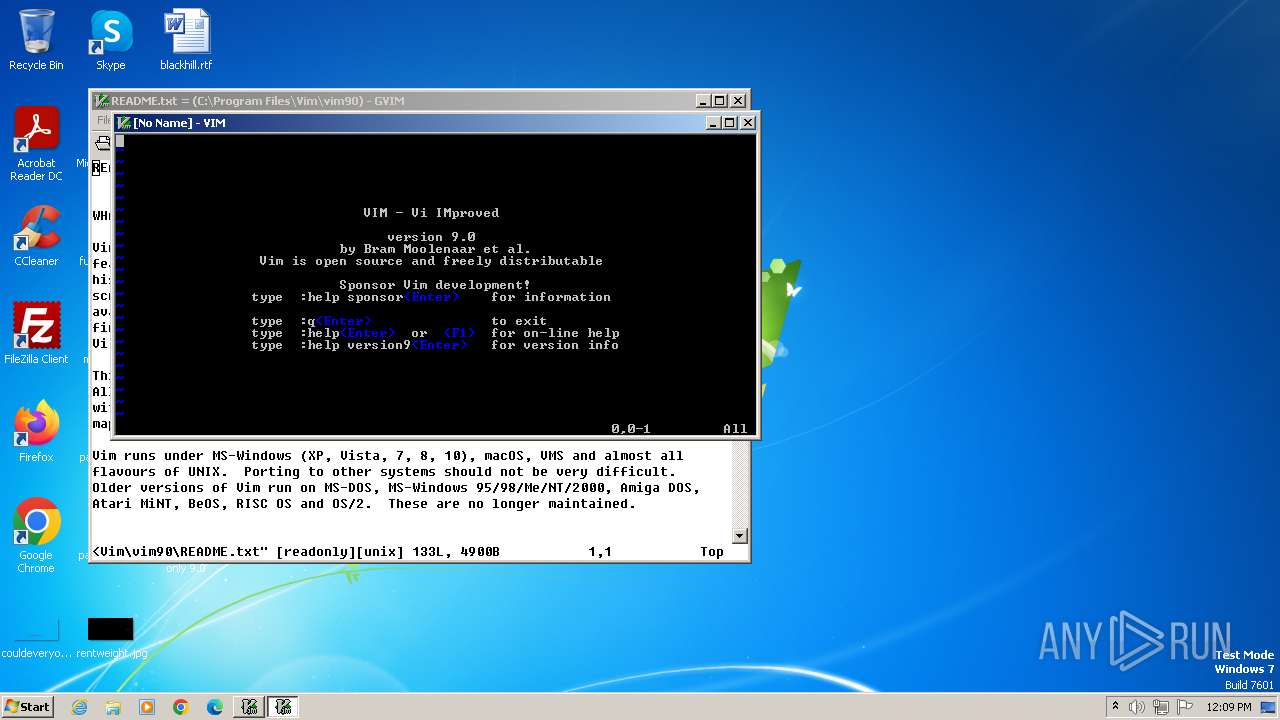Maximize the [No Name] VIM window
The image size is (1280, 720).
pos(730,123)
